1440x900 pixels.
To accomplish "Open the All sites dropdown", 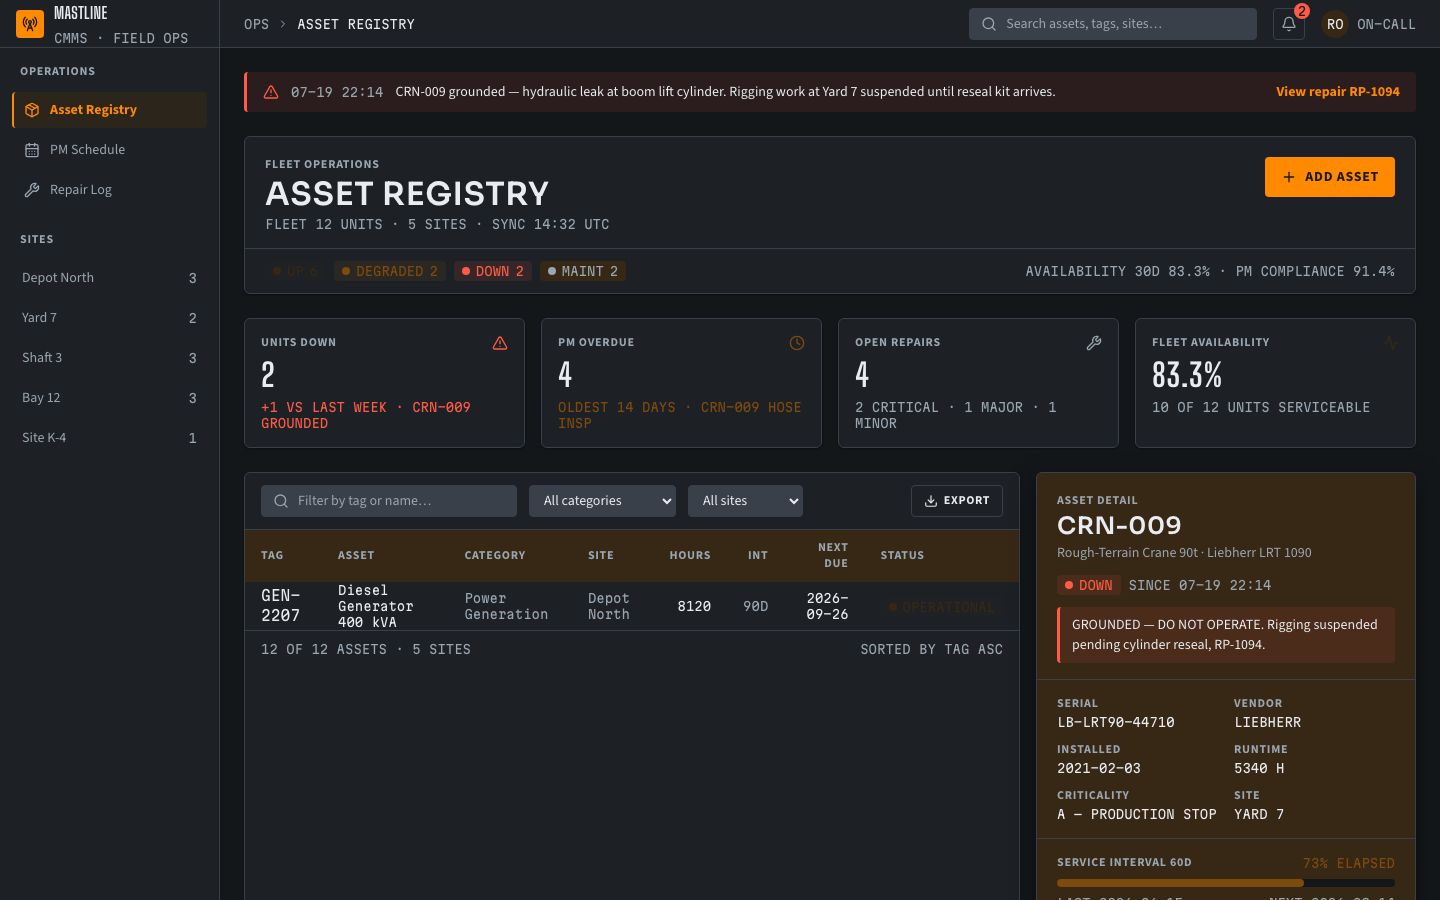I will click(745, 501).
